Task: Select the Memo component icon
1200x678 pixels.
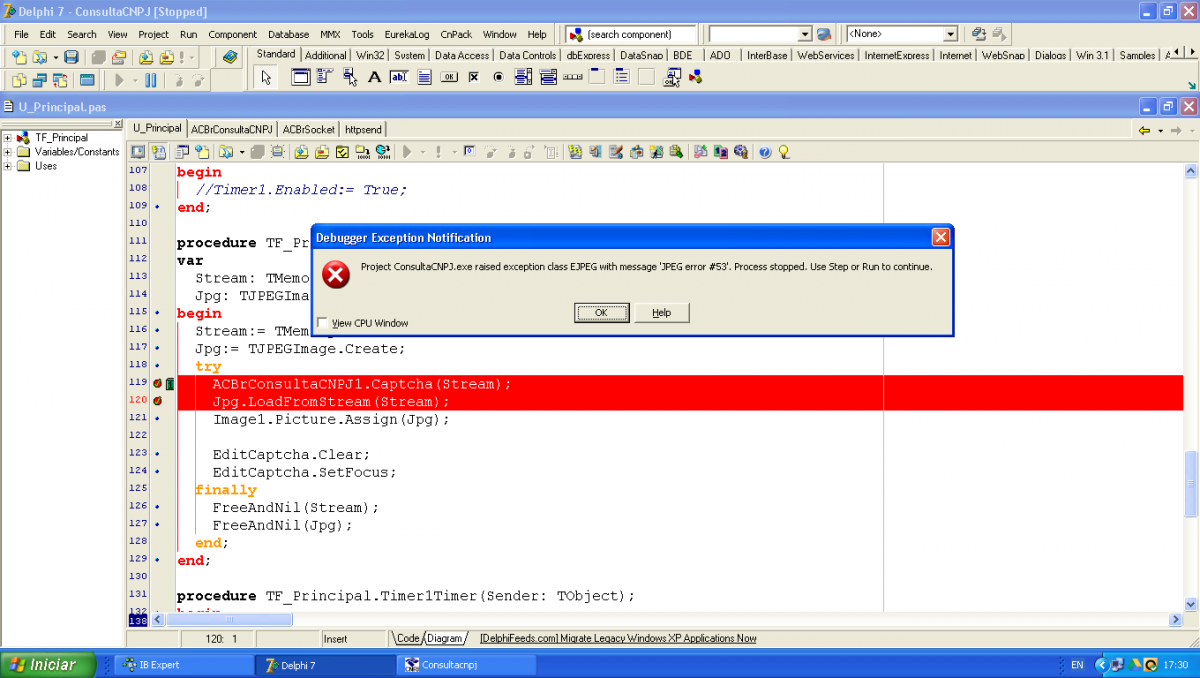Action: (x=423, y=77)
